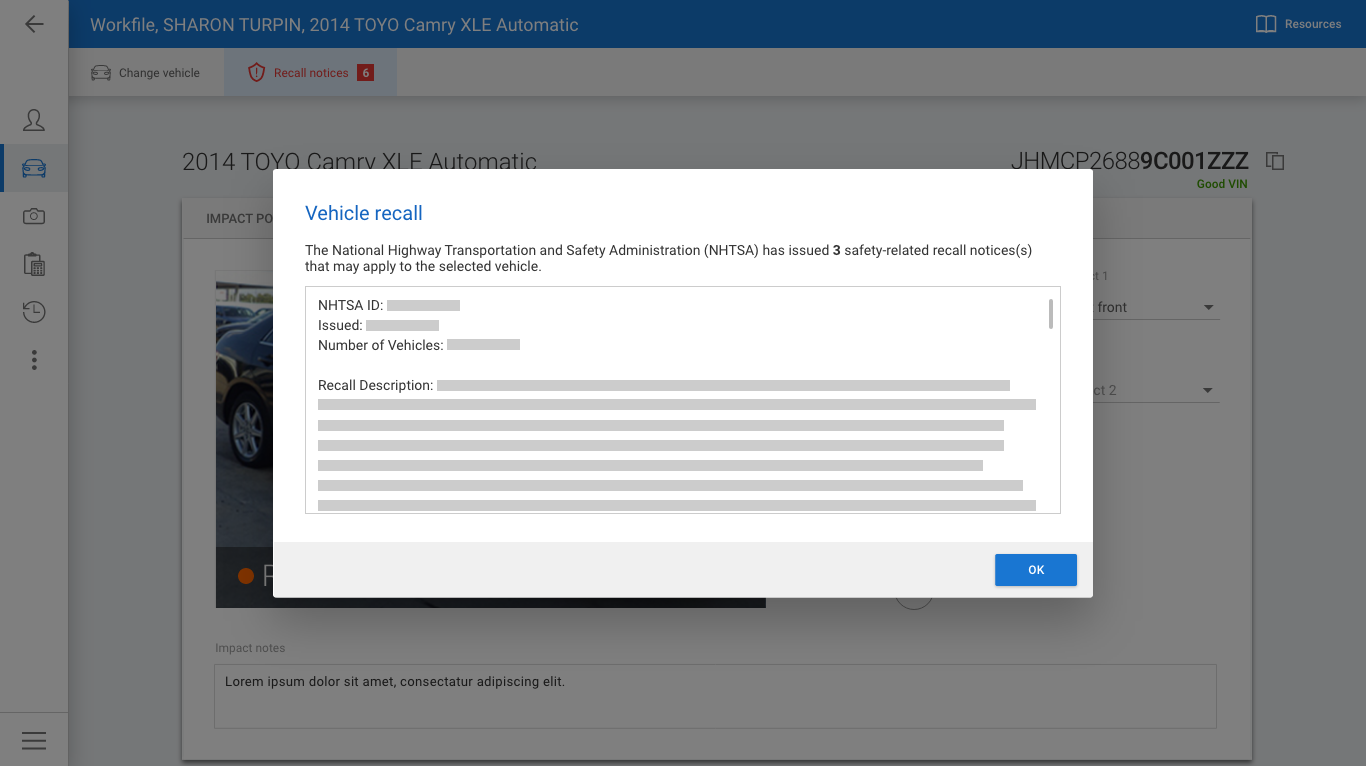
Task: Copy the VIN with the copy icon
Action: click(x=1275, y=161)
